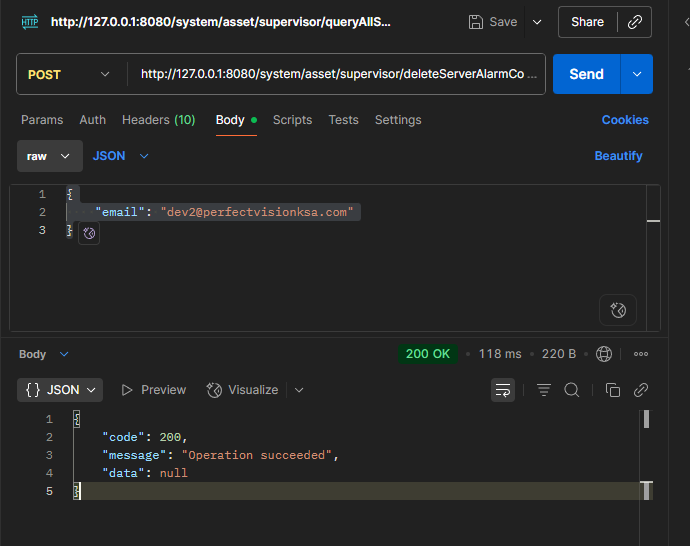This screenshot has width=690, height=546.
Task: Click the chain link icon in the response toolbar
Action: [641, 390]
